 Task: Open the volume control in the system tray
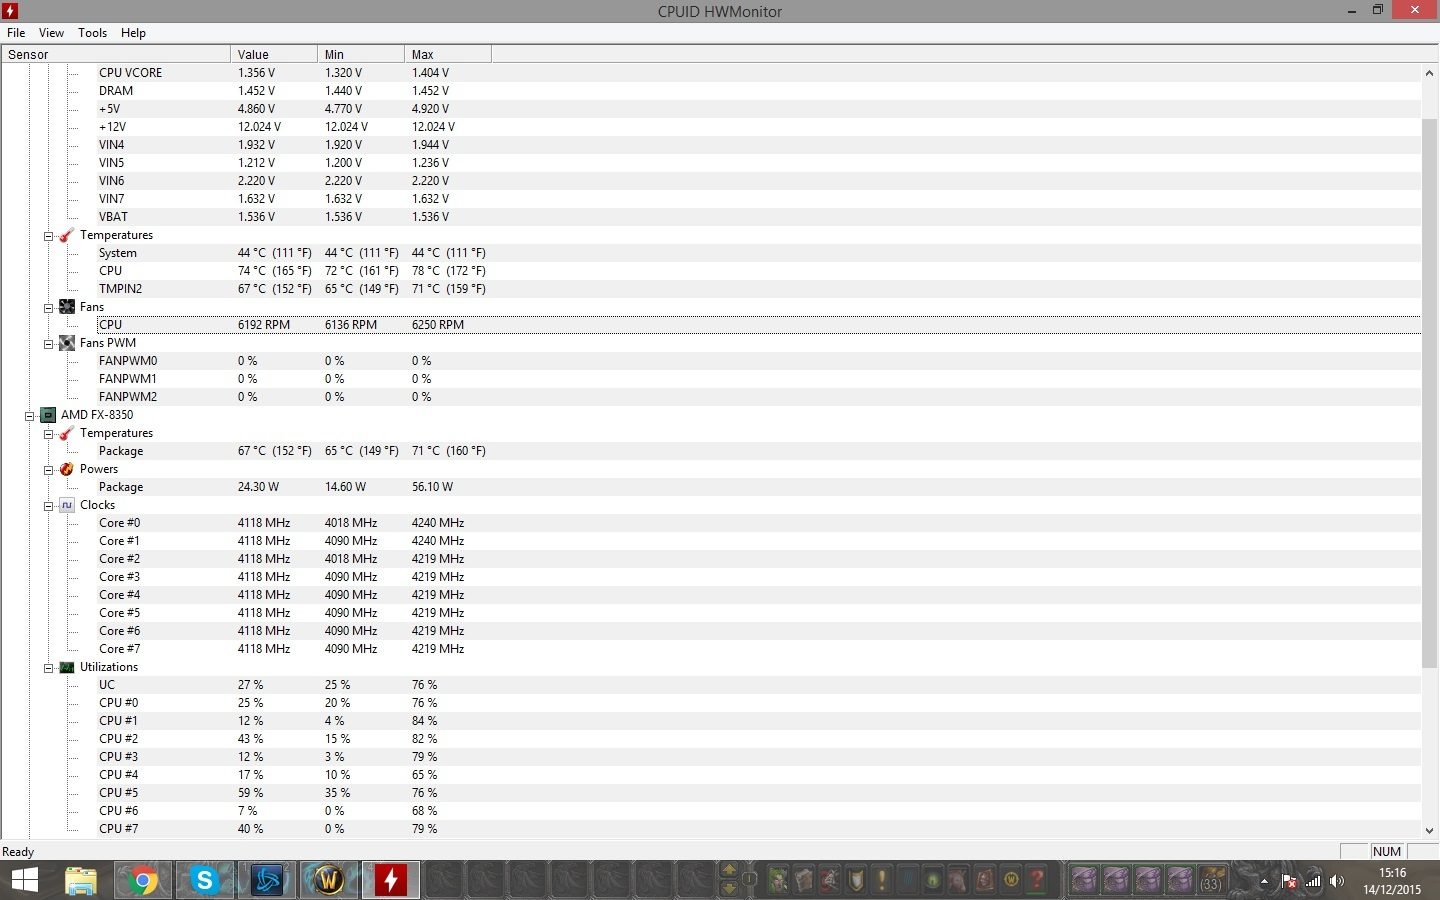coord(1337,881)
